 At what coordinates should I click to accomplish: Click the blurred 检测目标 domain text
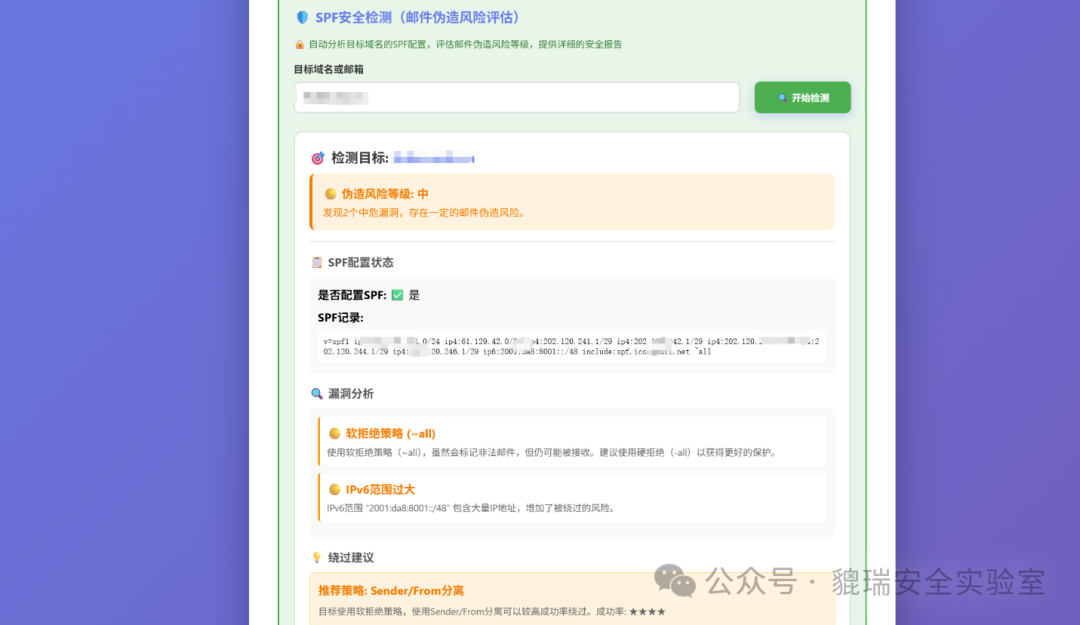point(433,157)
